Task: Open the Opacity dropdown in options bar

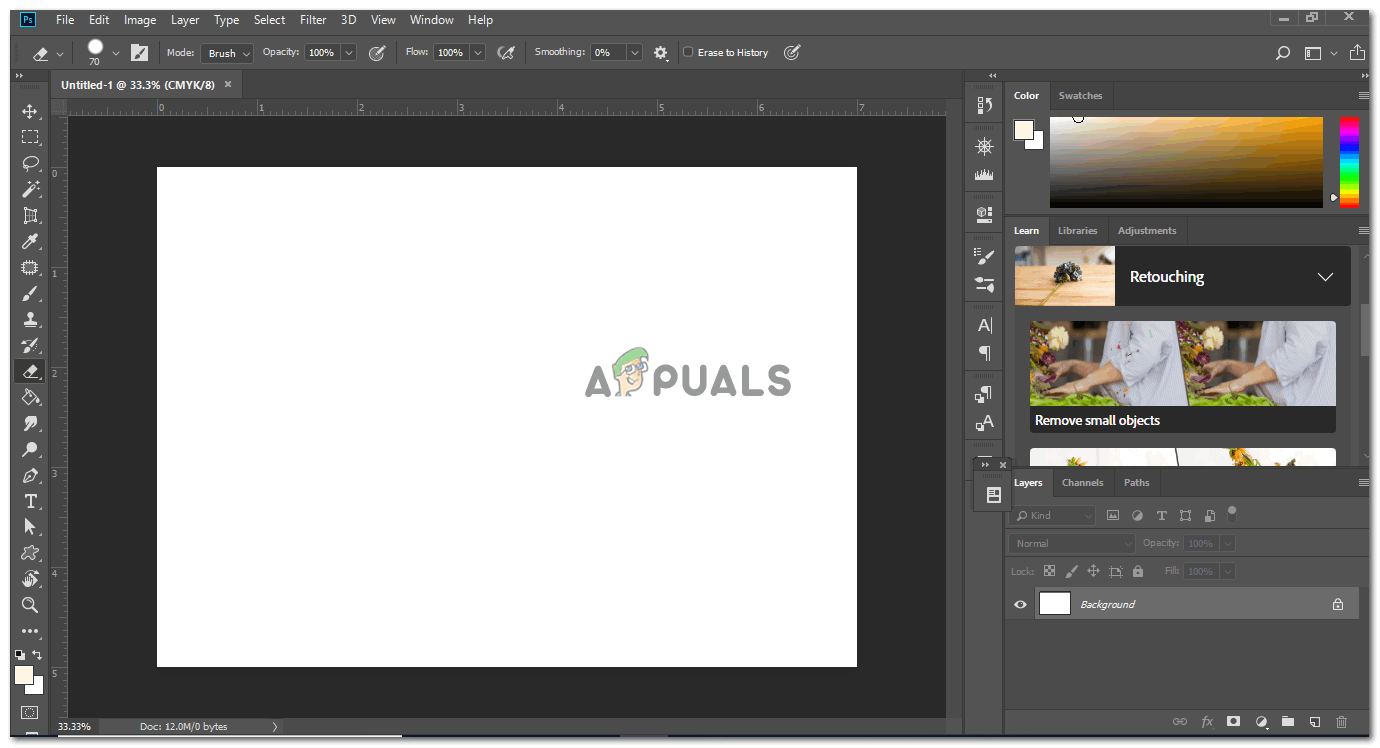Action: pos(348,53)
